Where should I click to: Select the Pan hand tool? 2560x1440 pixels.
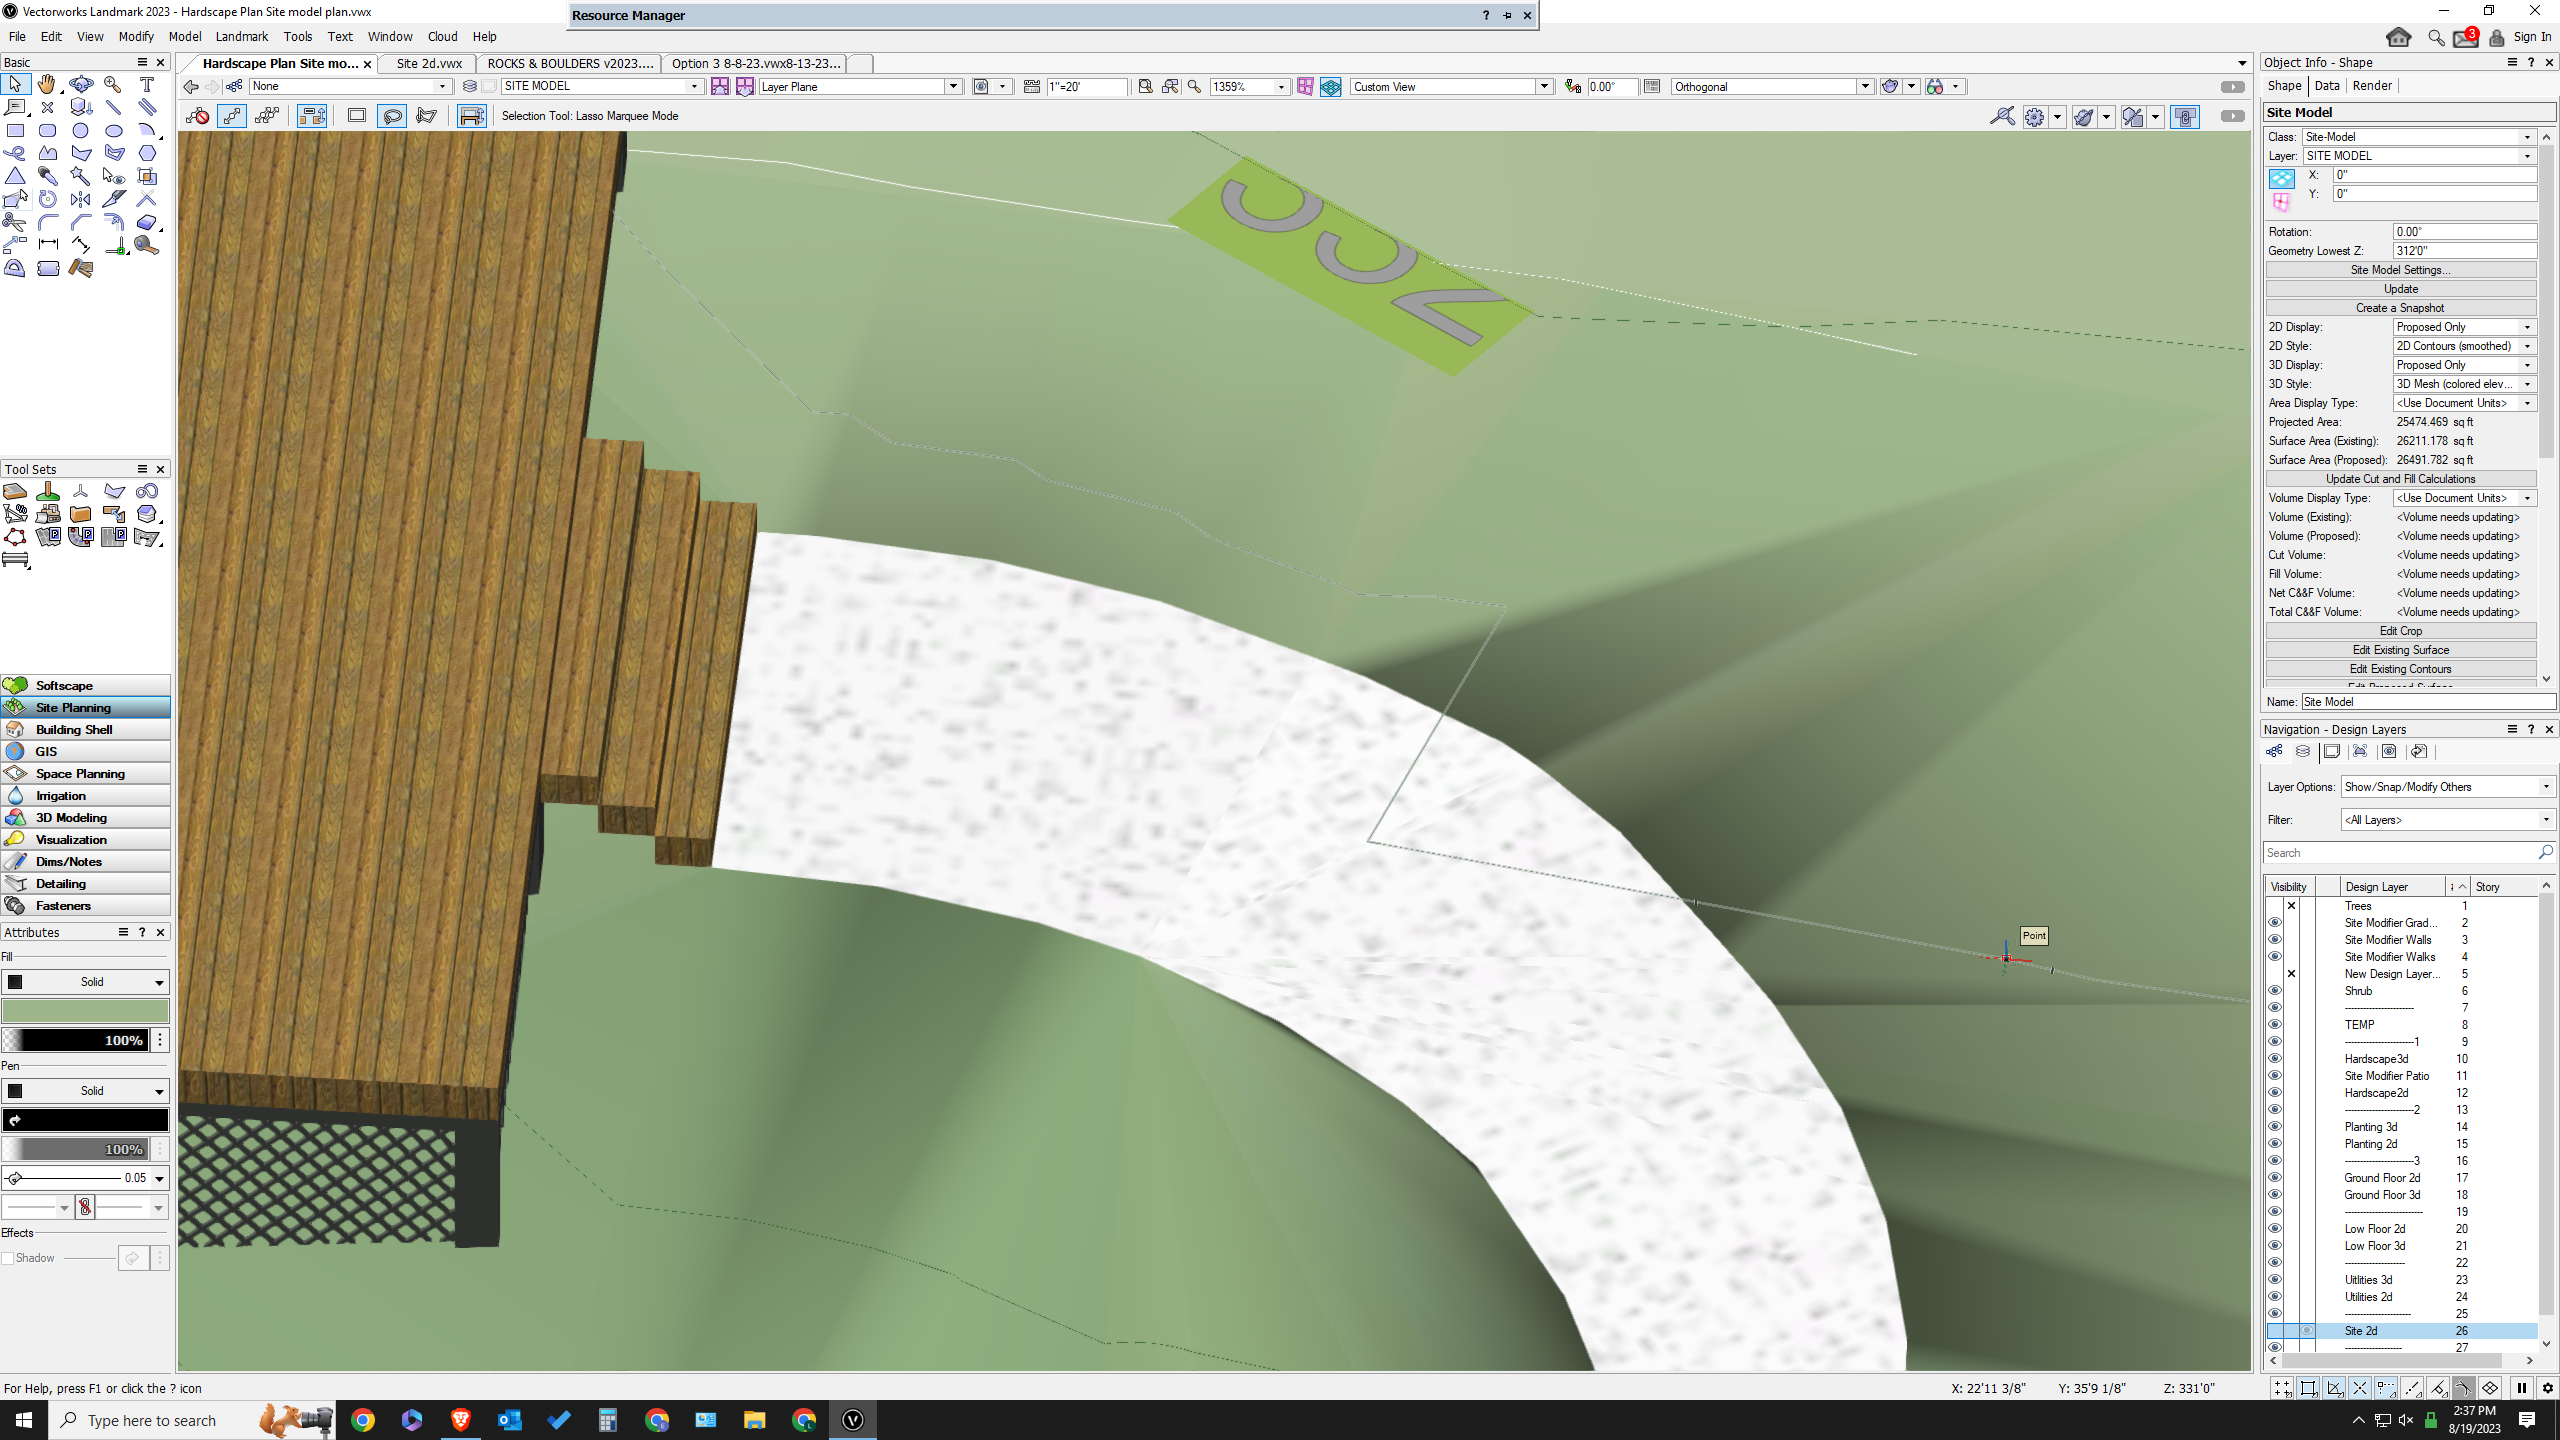[47, 85]
